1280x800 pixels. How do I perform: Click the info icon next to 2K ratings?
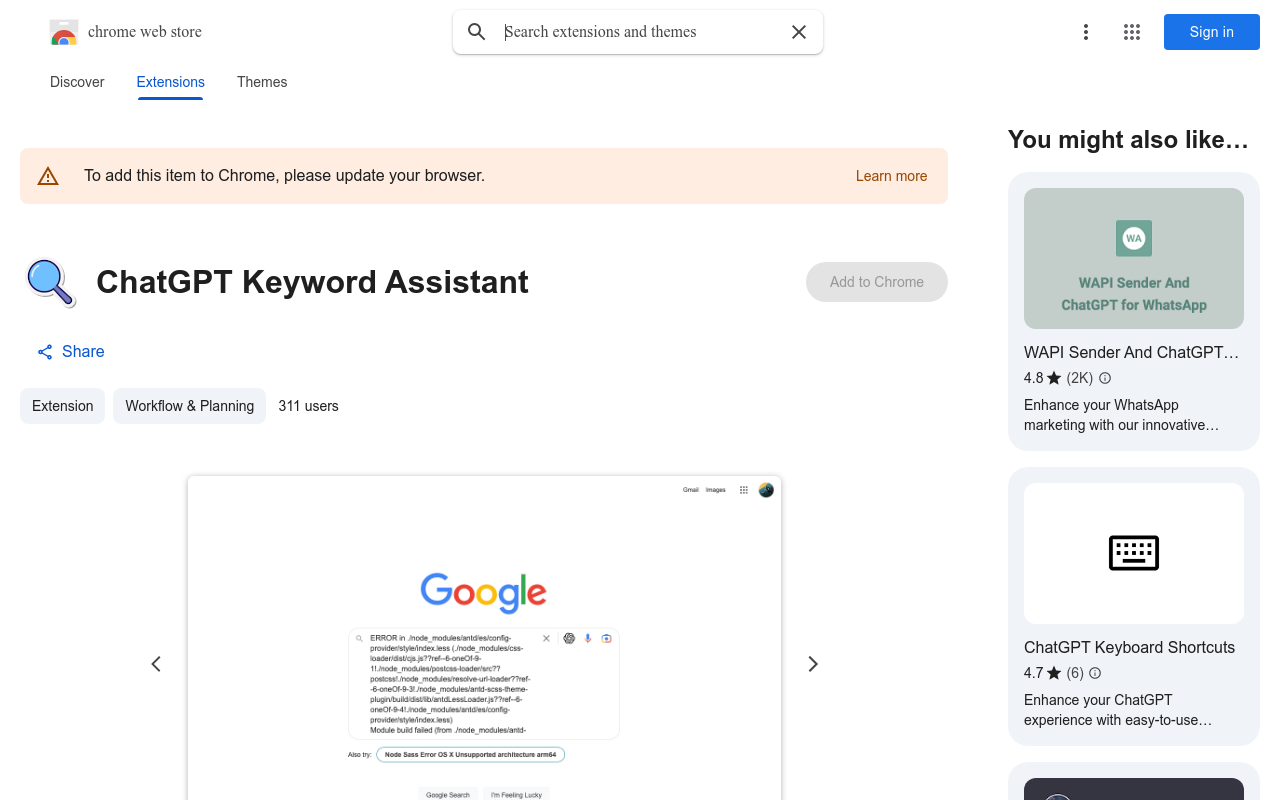coord(1105,378)
